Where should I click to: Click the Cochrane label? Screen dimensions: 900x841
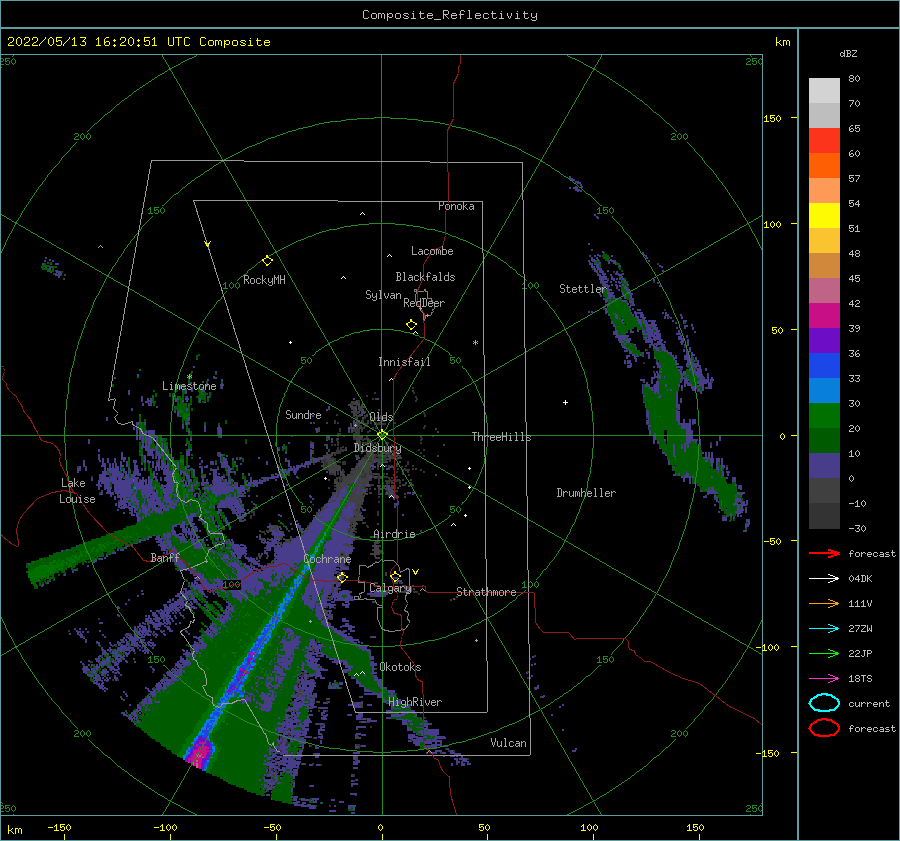pyautogui.click(x=327, y=559)
